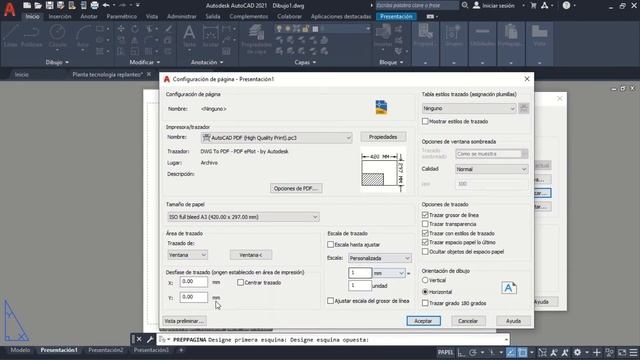Click the command line customize wrench icon
Viewport: 640px width, 360px height.
tap(150, 339)
